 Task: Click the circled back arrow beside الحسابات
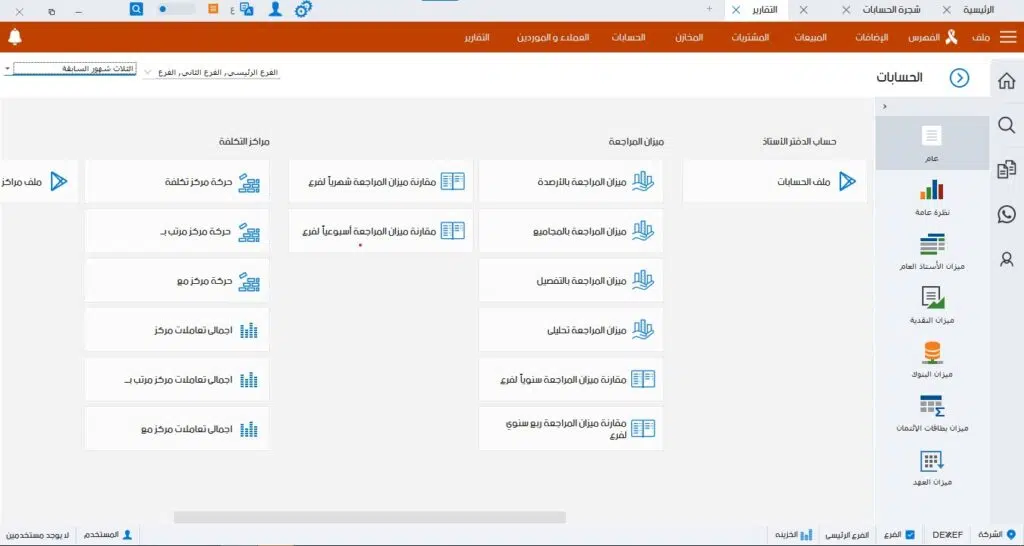tap(959, 78)
